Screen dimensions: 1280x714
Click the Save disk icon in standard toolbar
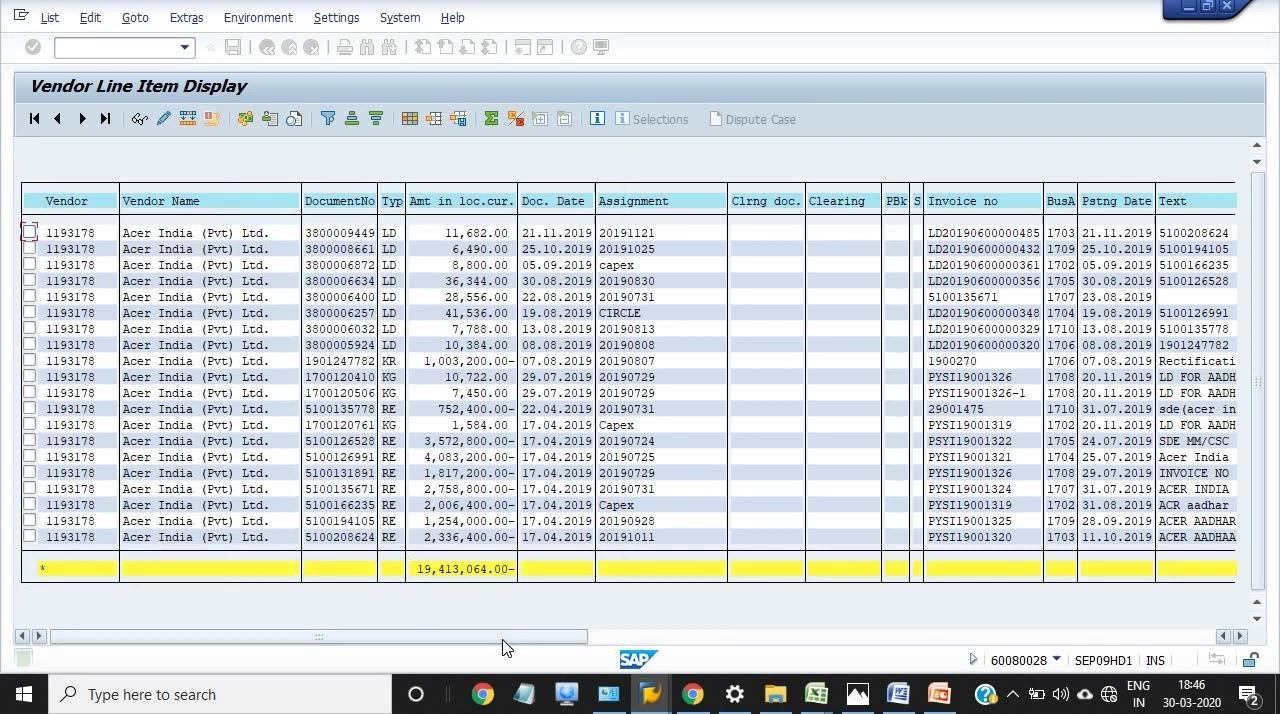point(233,47)
